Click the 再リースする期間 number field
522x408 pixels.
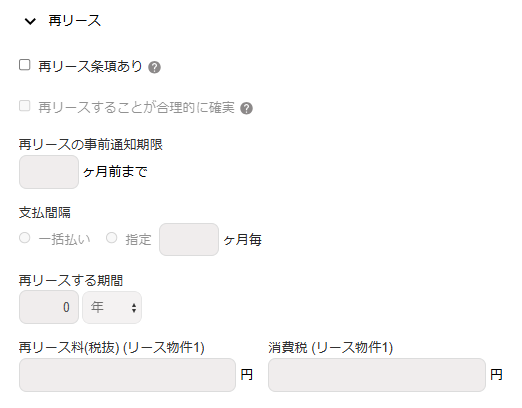[x=49, y=307]
